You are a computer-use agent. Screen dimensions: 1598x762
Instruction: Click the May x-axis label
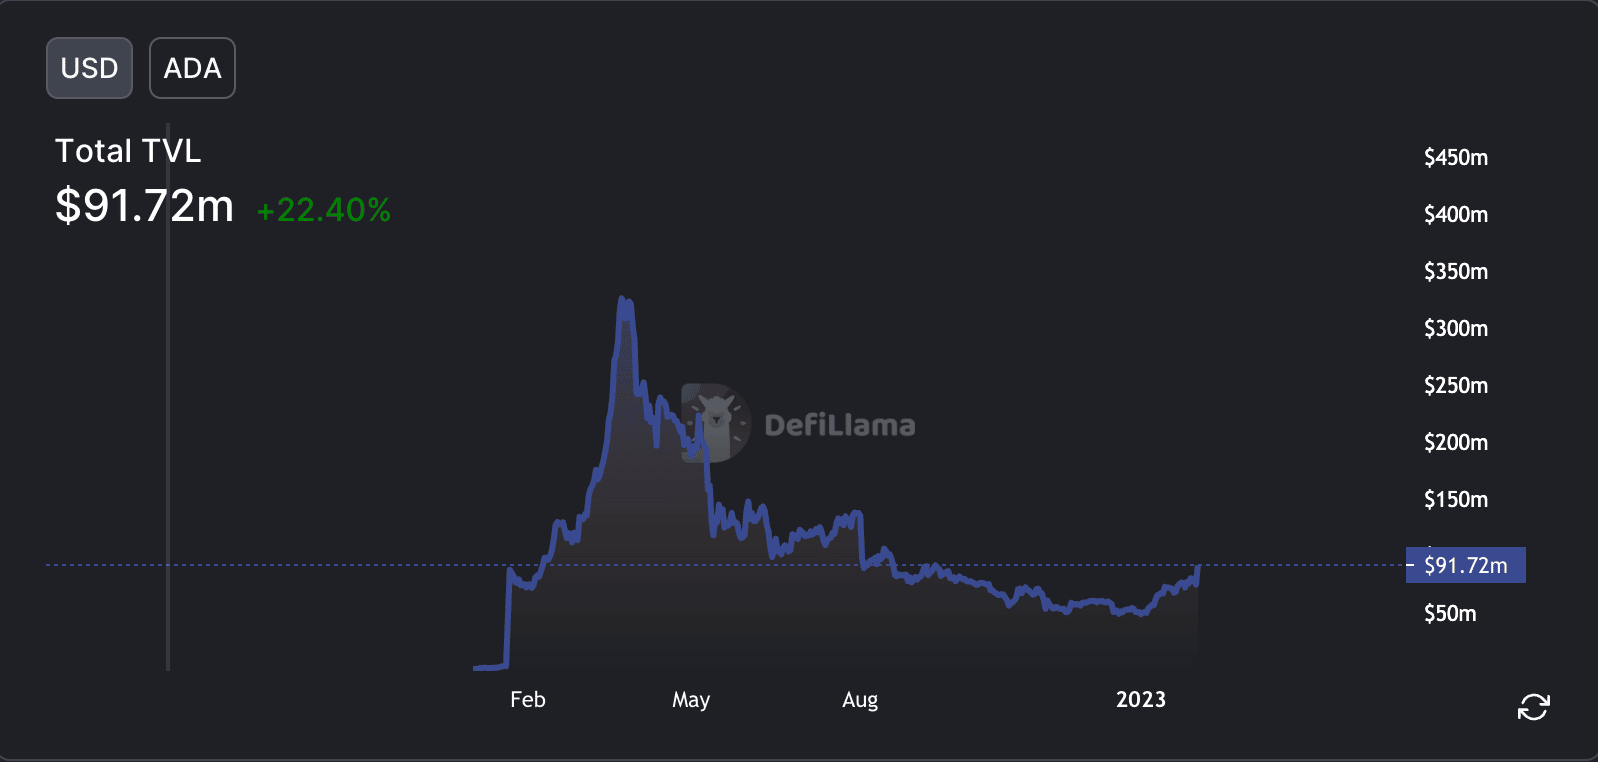691,699
